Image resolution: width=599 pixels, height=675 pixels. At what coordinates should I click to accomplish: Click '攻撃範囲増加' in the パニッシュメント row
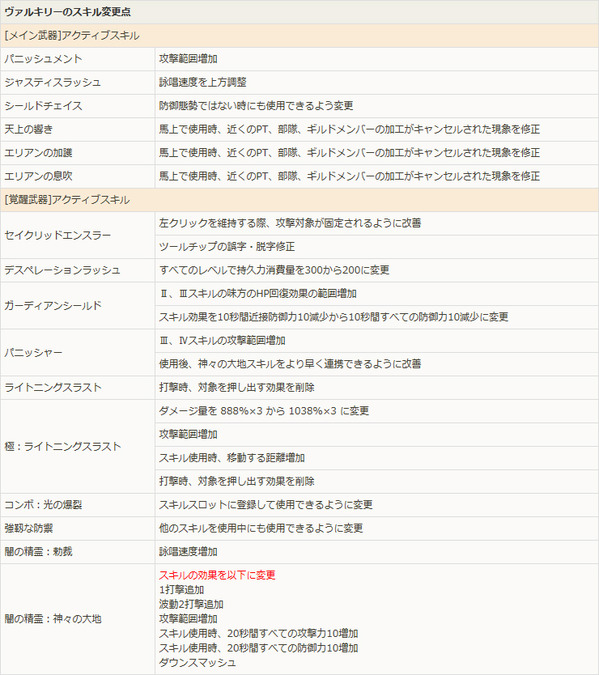188,59
